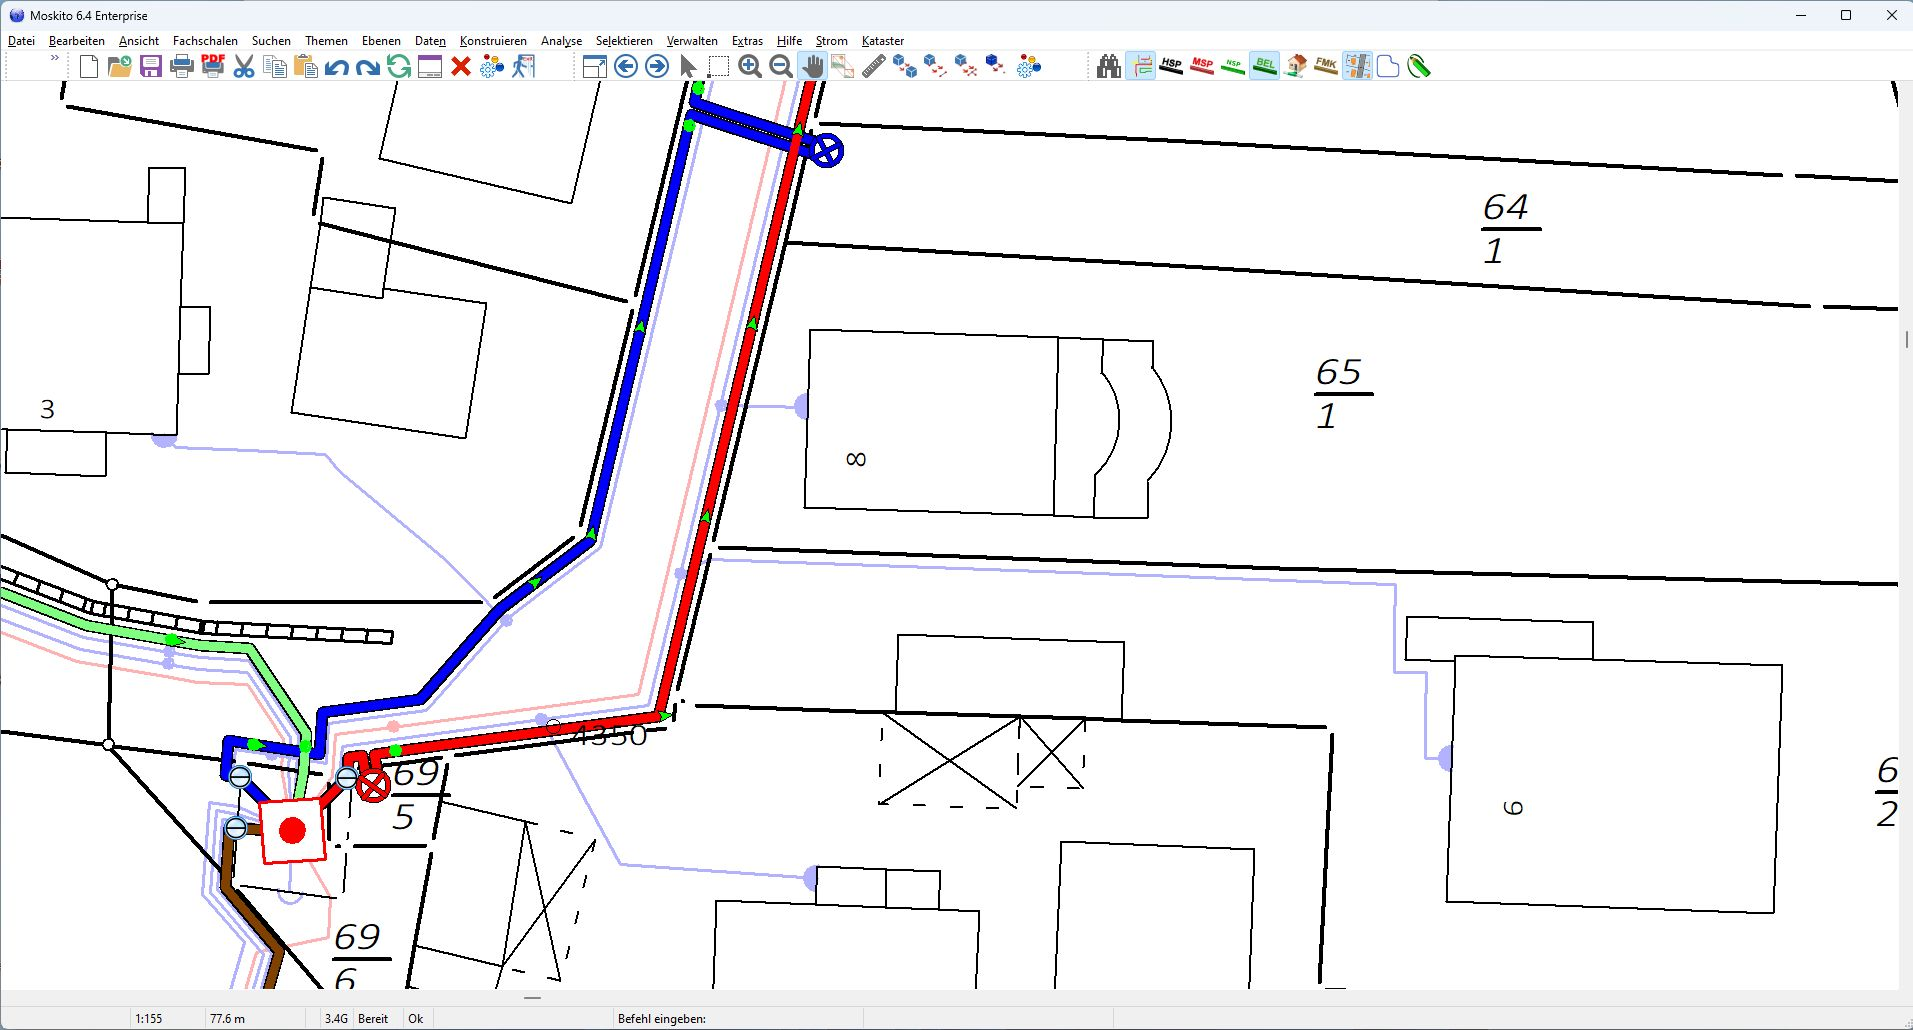This screenshot has height=1030, width=1913.
Task: Click the PDF export icon
Action: click(x=213, y=66)
